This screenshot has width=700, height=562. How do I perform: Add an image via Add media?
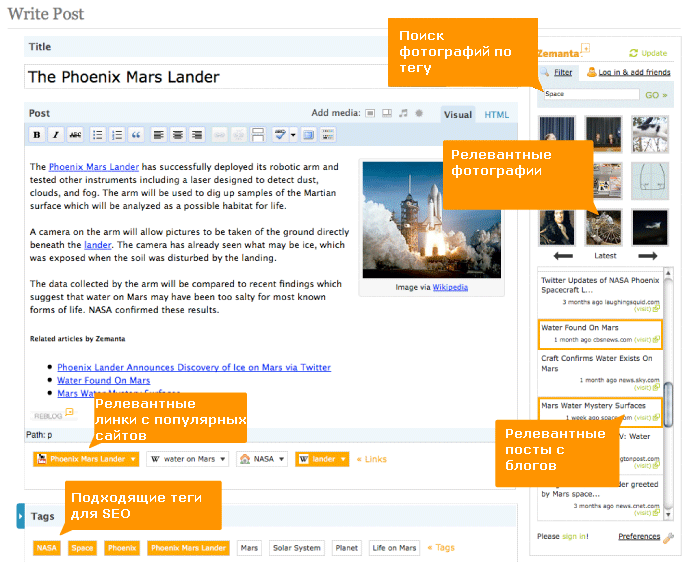click(370, 113)
